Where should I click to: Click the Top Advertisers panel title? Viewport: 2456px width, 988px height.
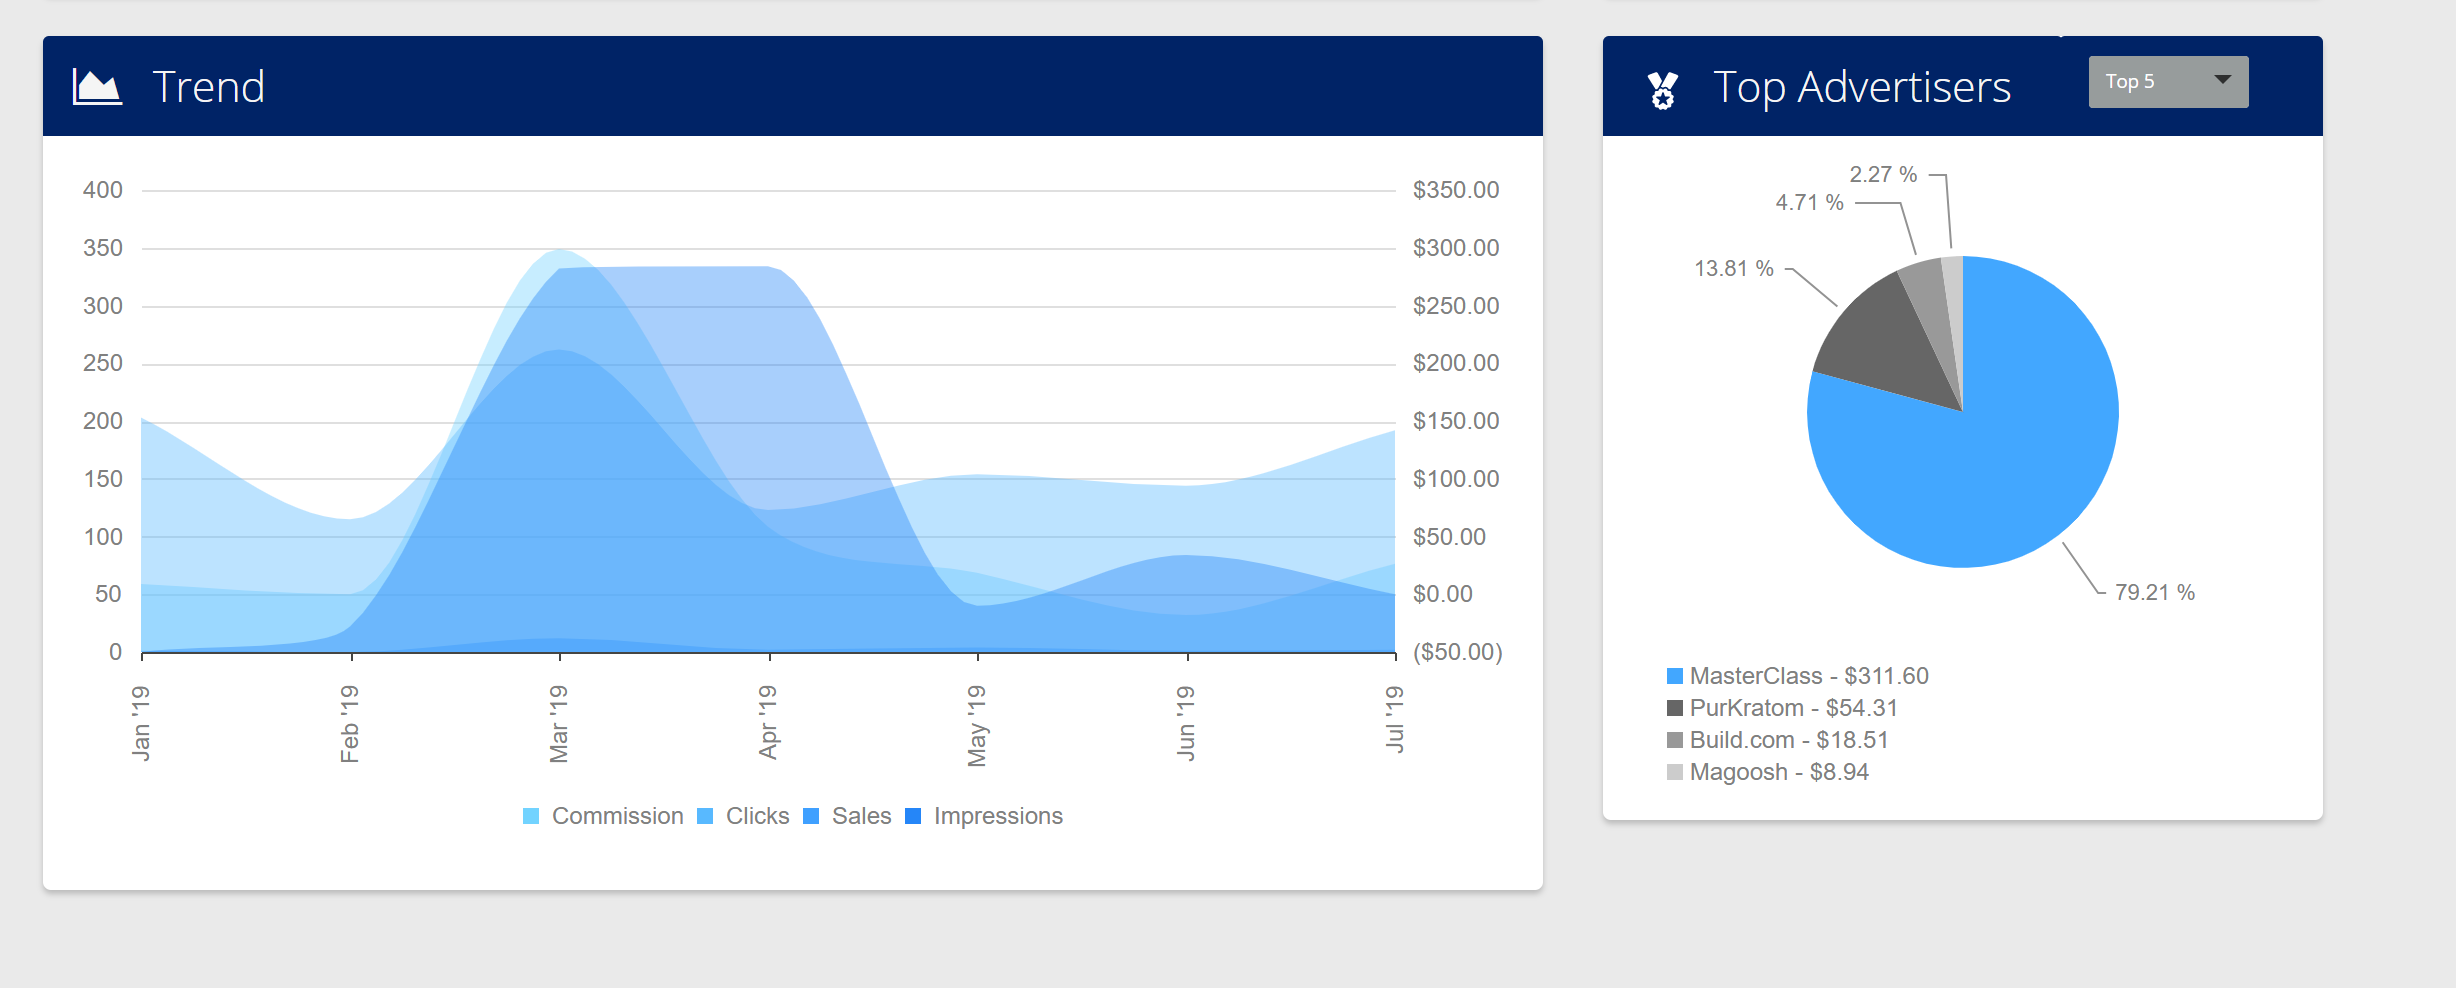pos(1861,87)
